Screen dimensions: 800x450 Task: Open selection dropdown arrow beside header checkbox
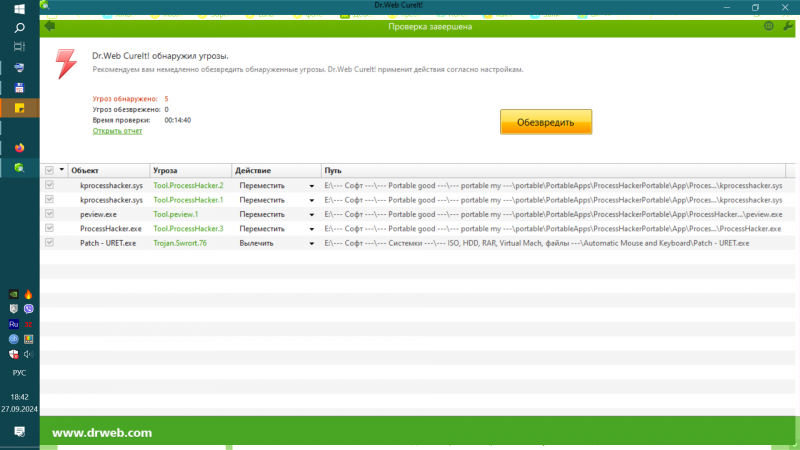(62, 170)
